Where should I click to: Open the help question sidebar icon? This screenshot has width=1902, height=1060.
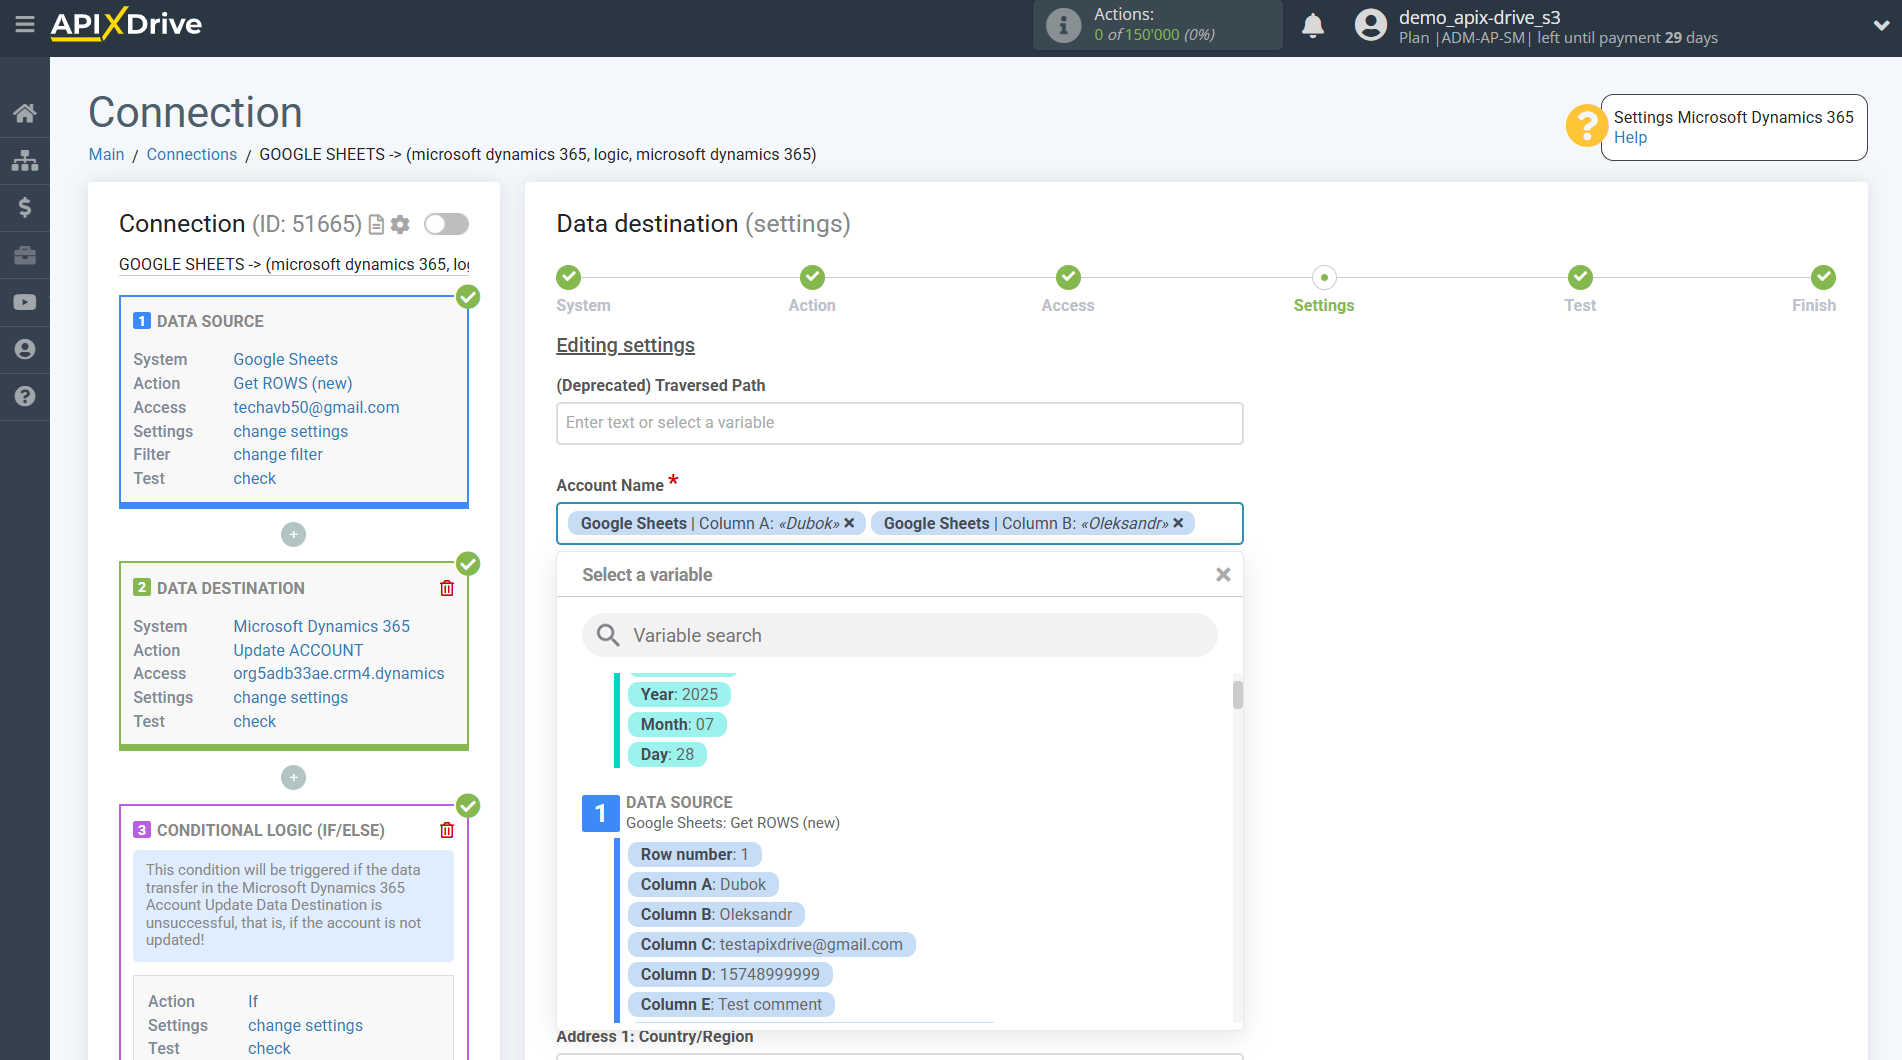(x=25, y=396)
